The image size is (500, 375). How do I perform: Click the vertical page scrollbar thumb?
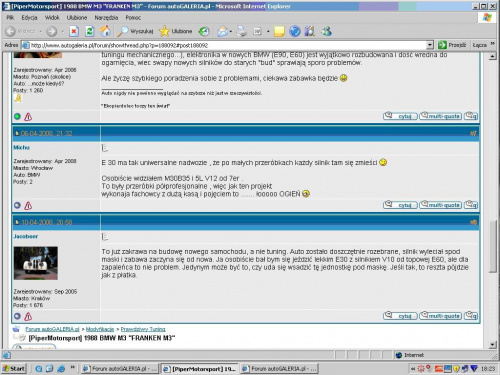coord(493,247)
